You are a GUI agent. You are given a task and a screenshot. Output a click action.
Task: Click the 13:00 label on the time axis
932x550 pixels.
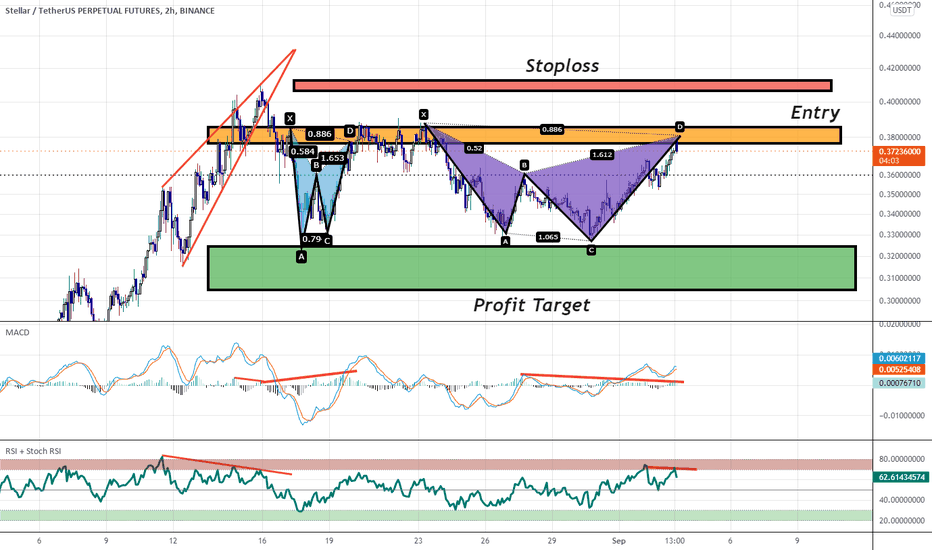point(675,540)
